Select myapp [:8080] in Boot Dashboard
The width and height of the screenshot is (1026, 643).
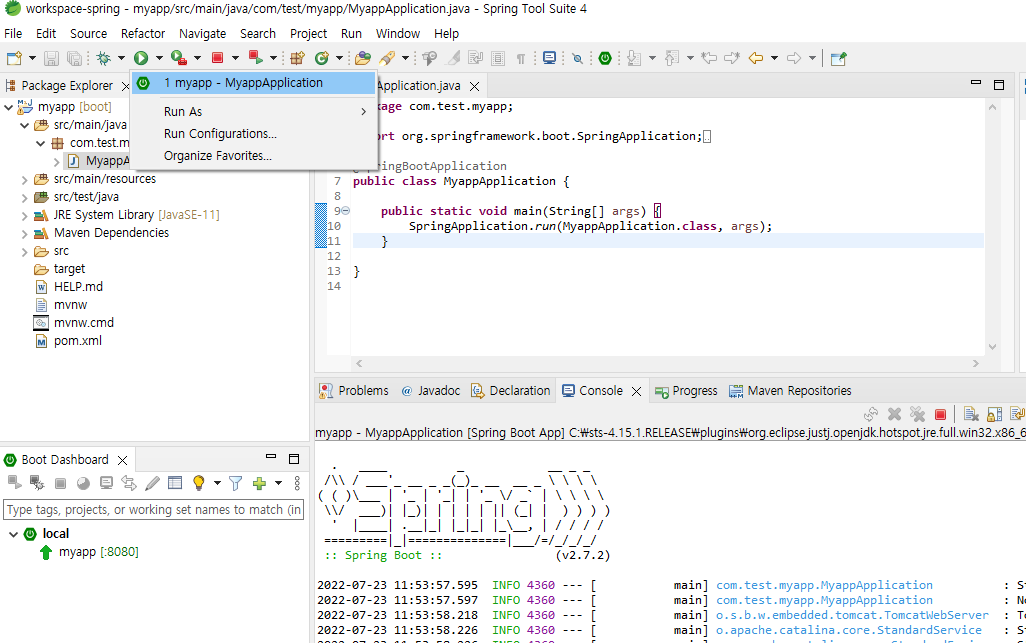pos(99,552)
